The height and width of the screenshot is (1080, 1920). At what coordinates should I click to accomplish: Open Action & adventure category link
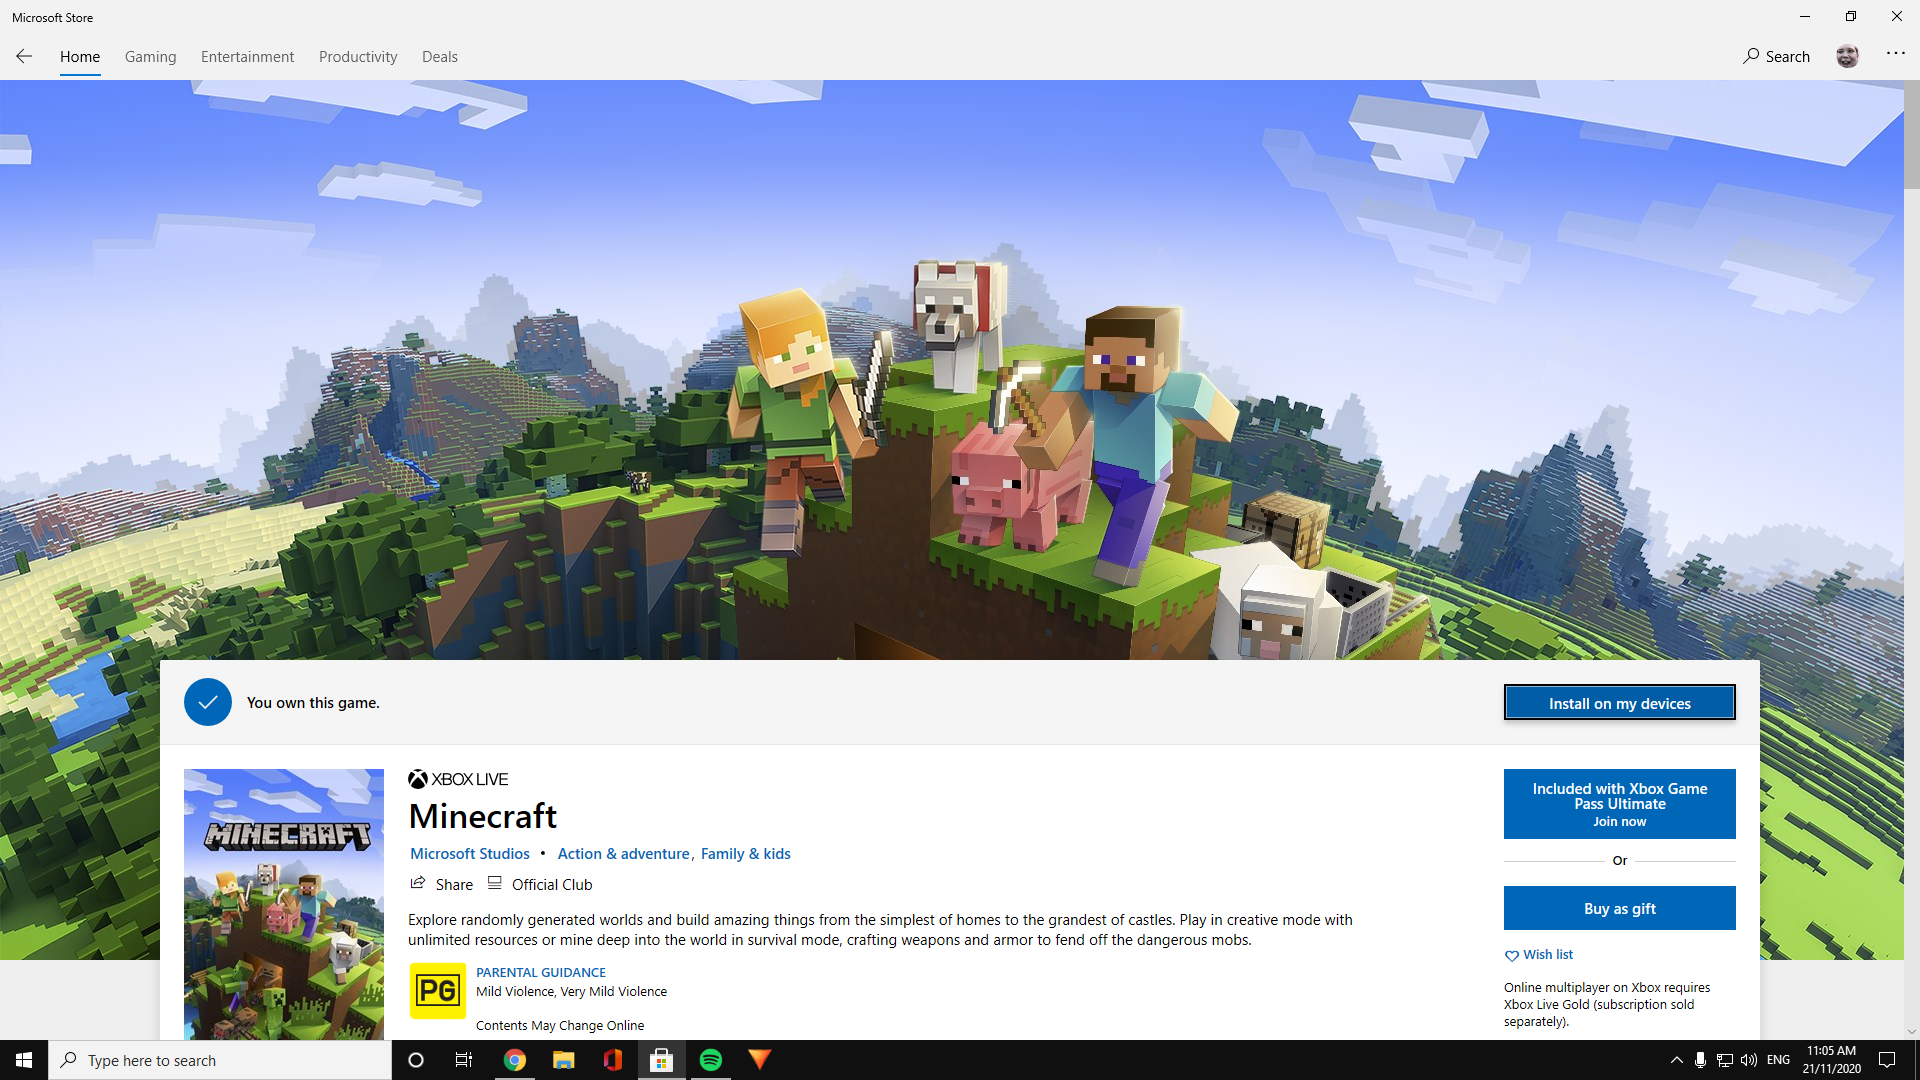coord(623,853)
